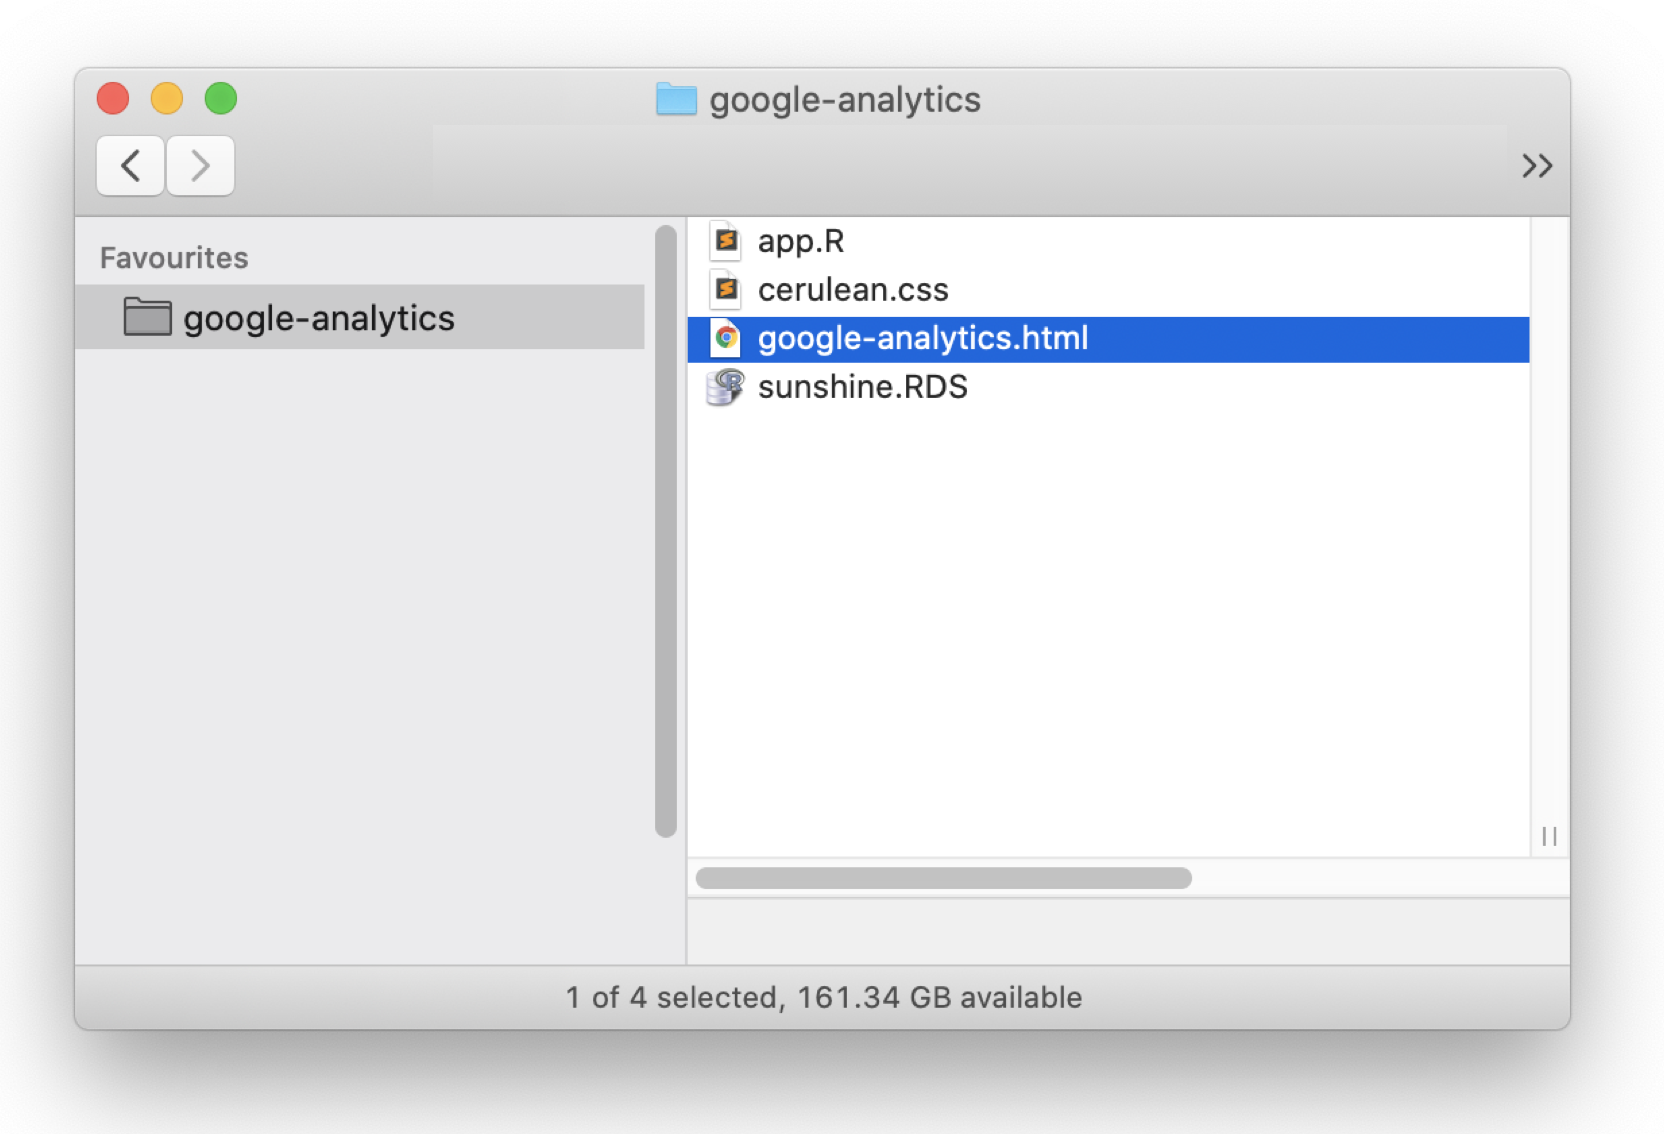Viewport: 1664px width, 1134px height.
Task: Click the code file icon beside cerulean.css
Action: pos(726,290)
